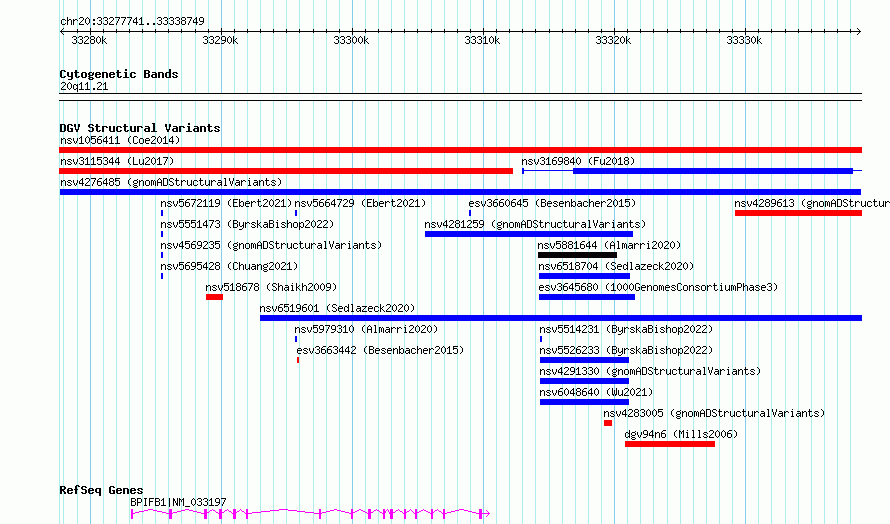Screen dimensions: 890x524
Task: Click the 20q11.21 band label
Action: point(84,86)
